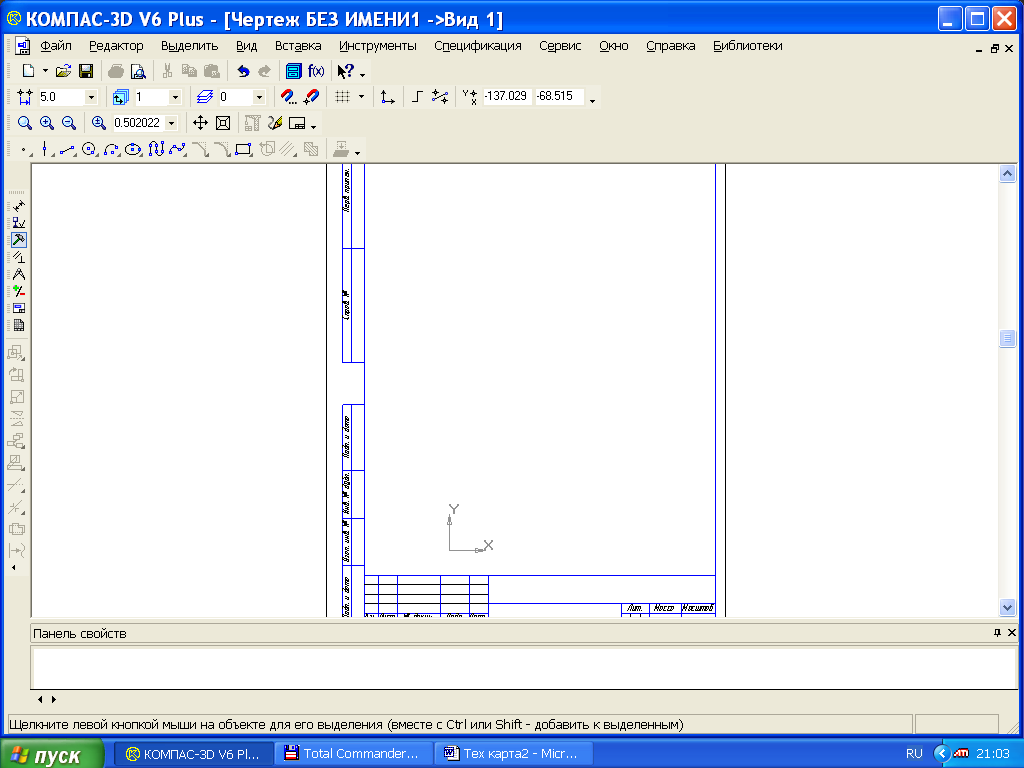Click the show all fit-to-window icon
This screenshot has height=768, width=1024.
[223, 123]
